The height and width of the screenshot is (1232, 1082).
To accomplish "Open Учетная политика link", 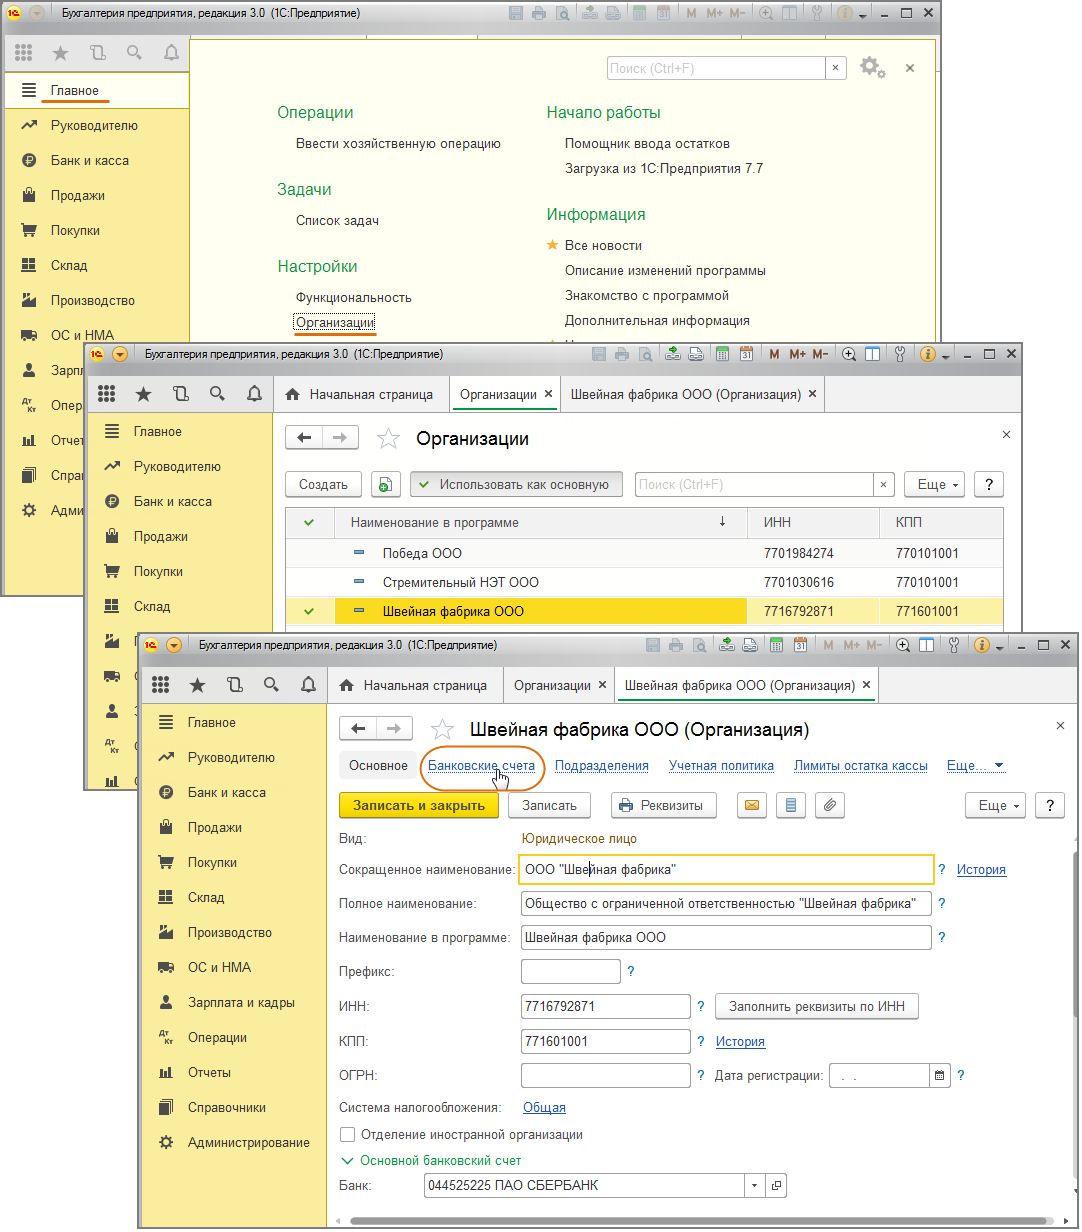I will coord(721,765).
